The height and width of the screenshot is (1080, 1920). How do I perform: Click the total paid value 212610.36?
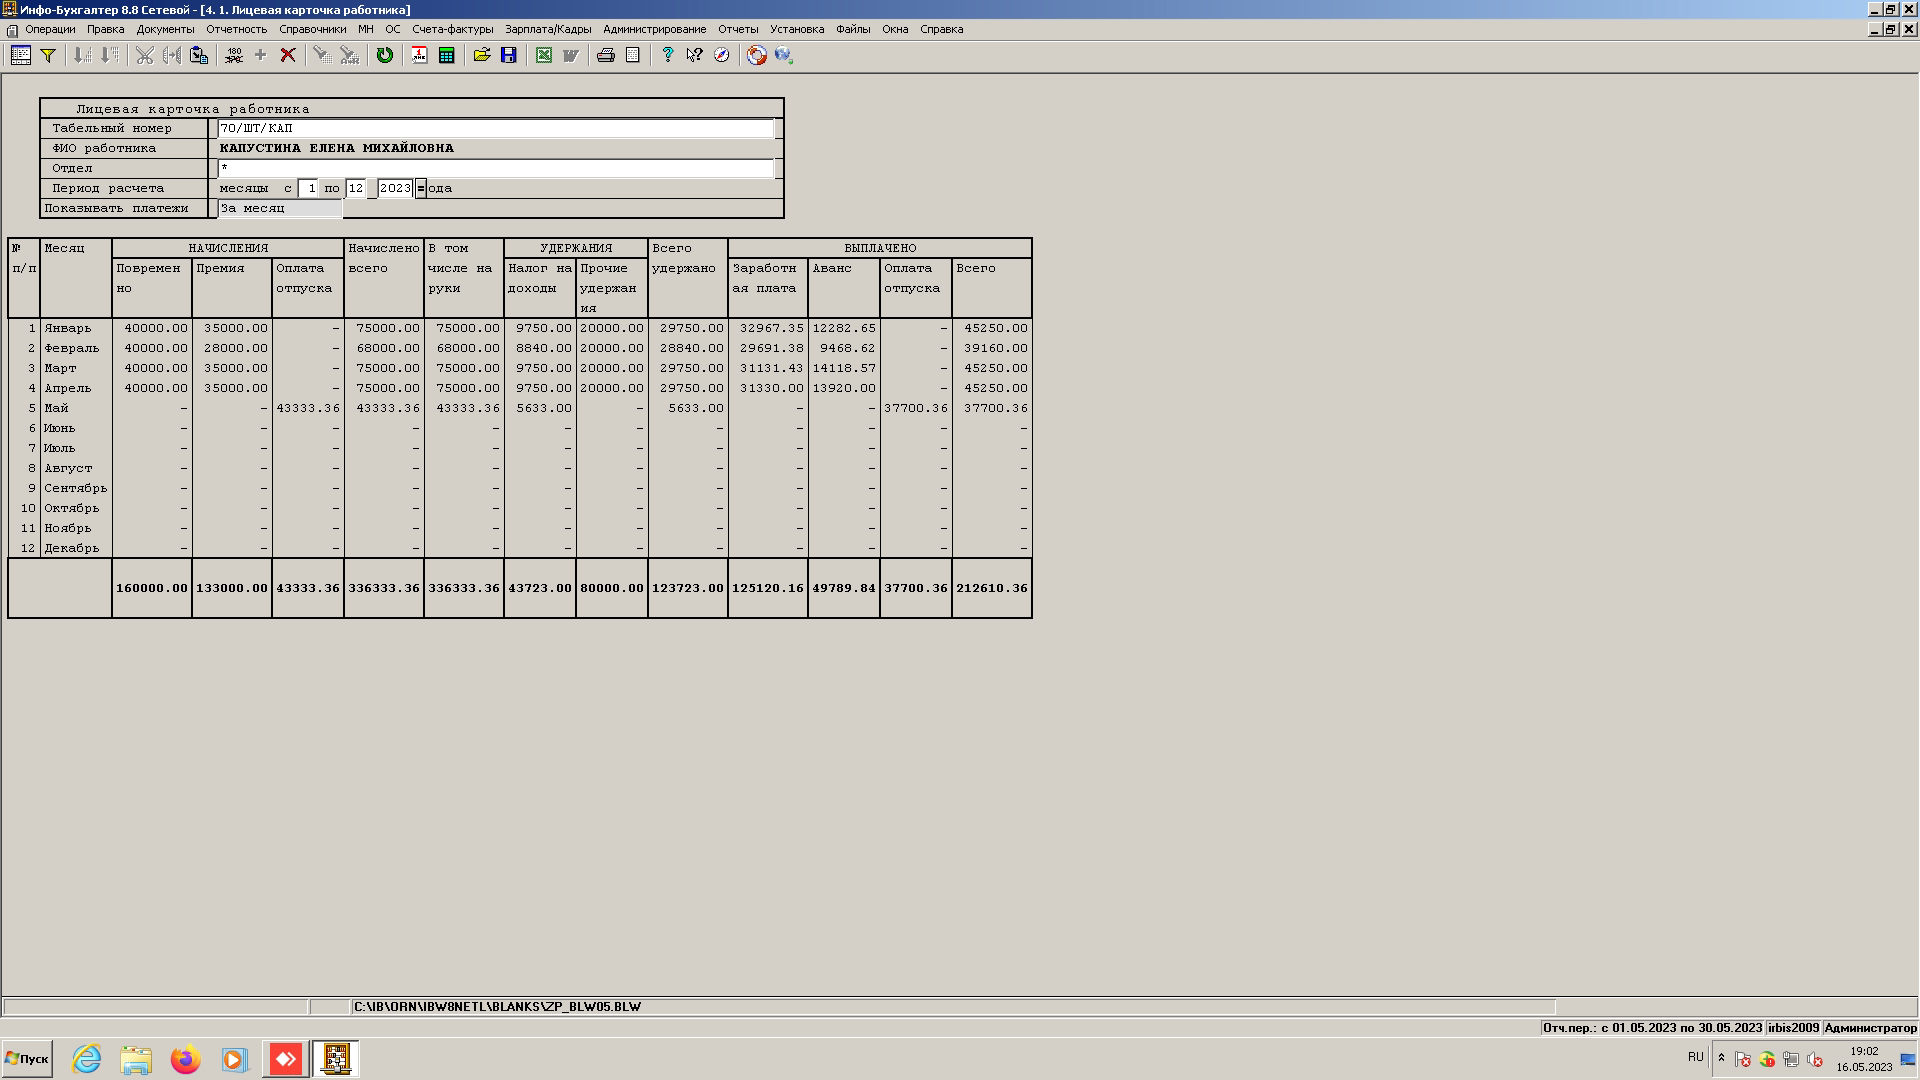[992, 588]
